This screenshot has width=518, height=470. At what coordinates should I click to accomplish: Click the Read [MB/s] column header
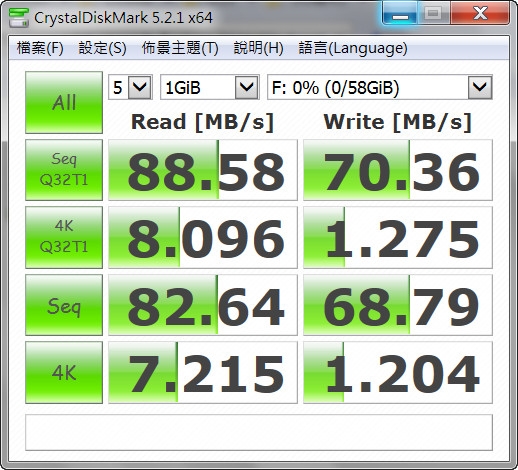(203, 122)
